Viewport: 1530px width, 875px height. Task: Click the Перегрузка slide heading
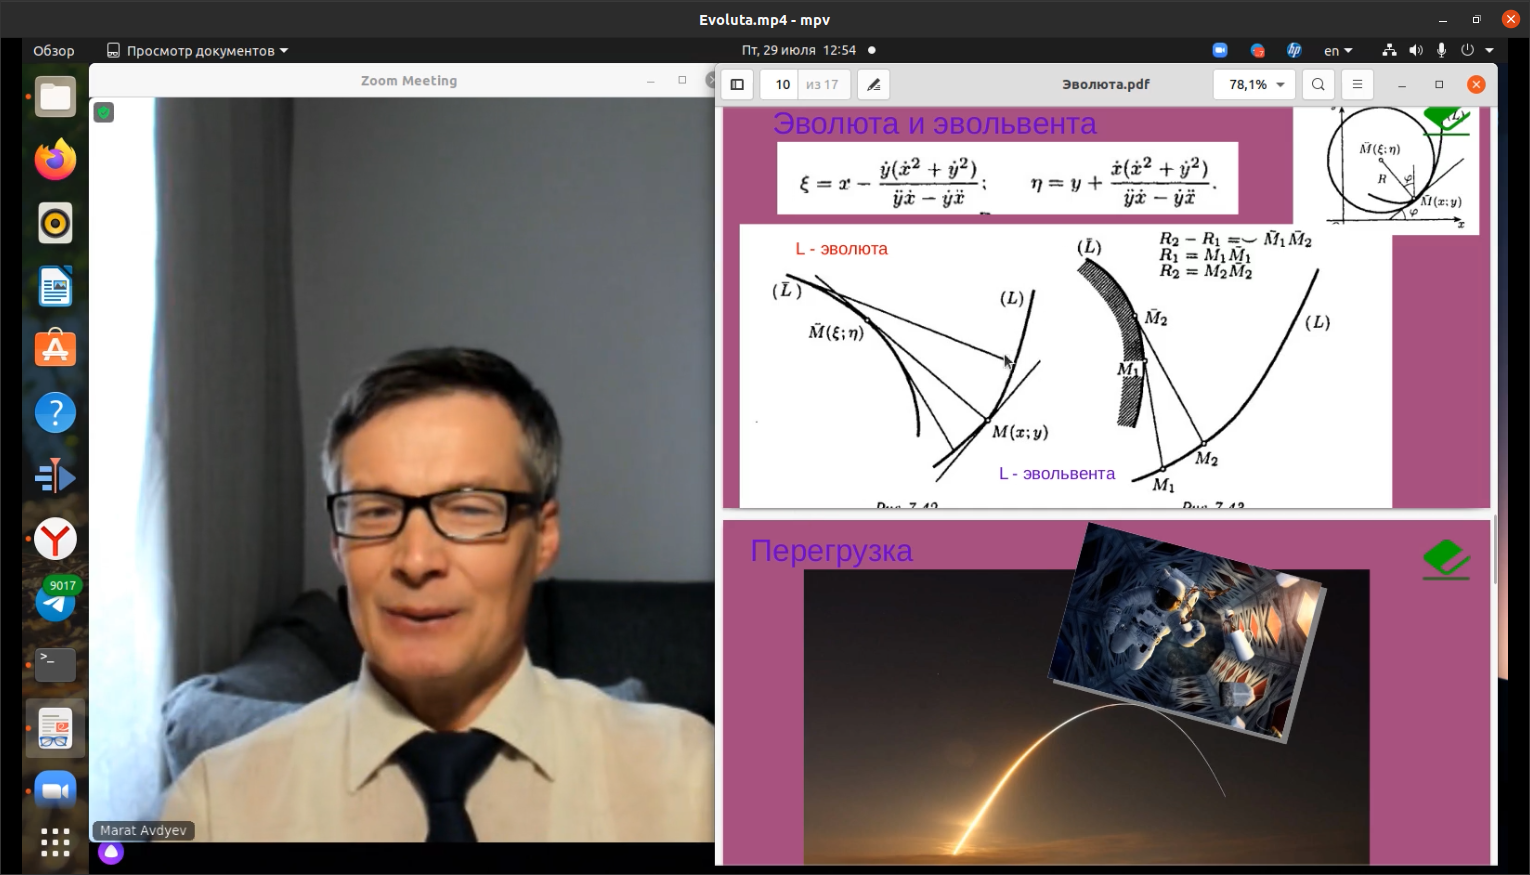(831, 551)
